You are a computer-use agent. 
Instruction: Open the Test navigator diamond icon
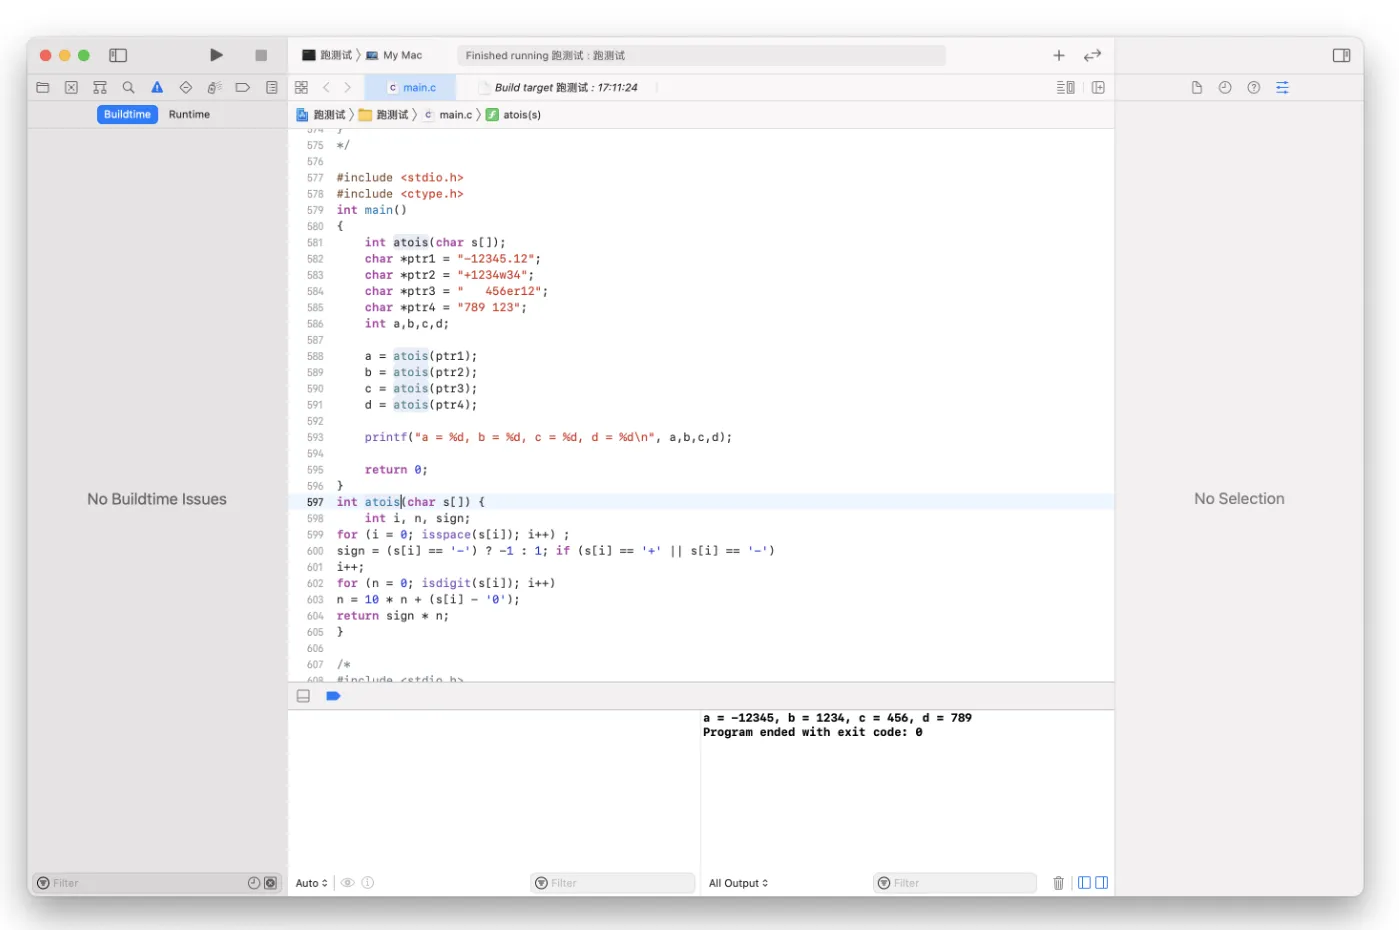tap(186, 87)
